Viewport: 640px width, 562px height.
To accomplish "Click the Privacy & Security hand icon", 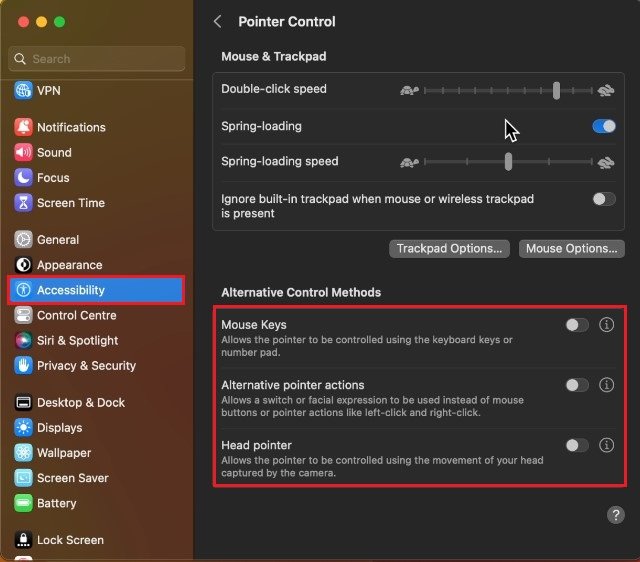I will (23, 366).
